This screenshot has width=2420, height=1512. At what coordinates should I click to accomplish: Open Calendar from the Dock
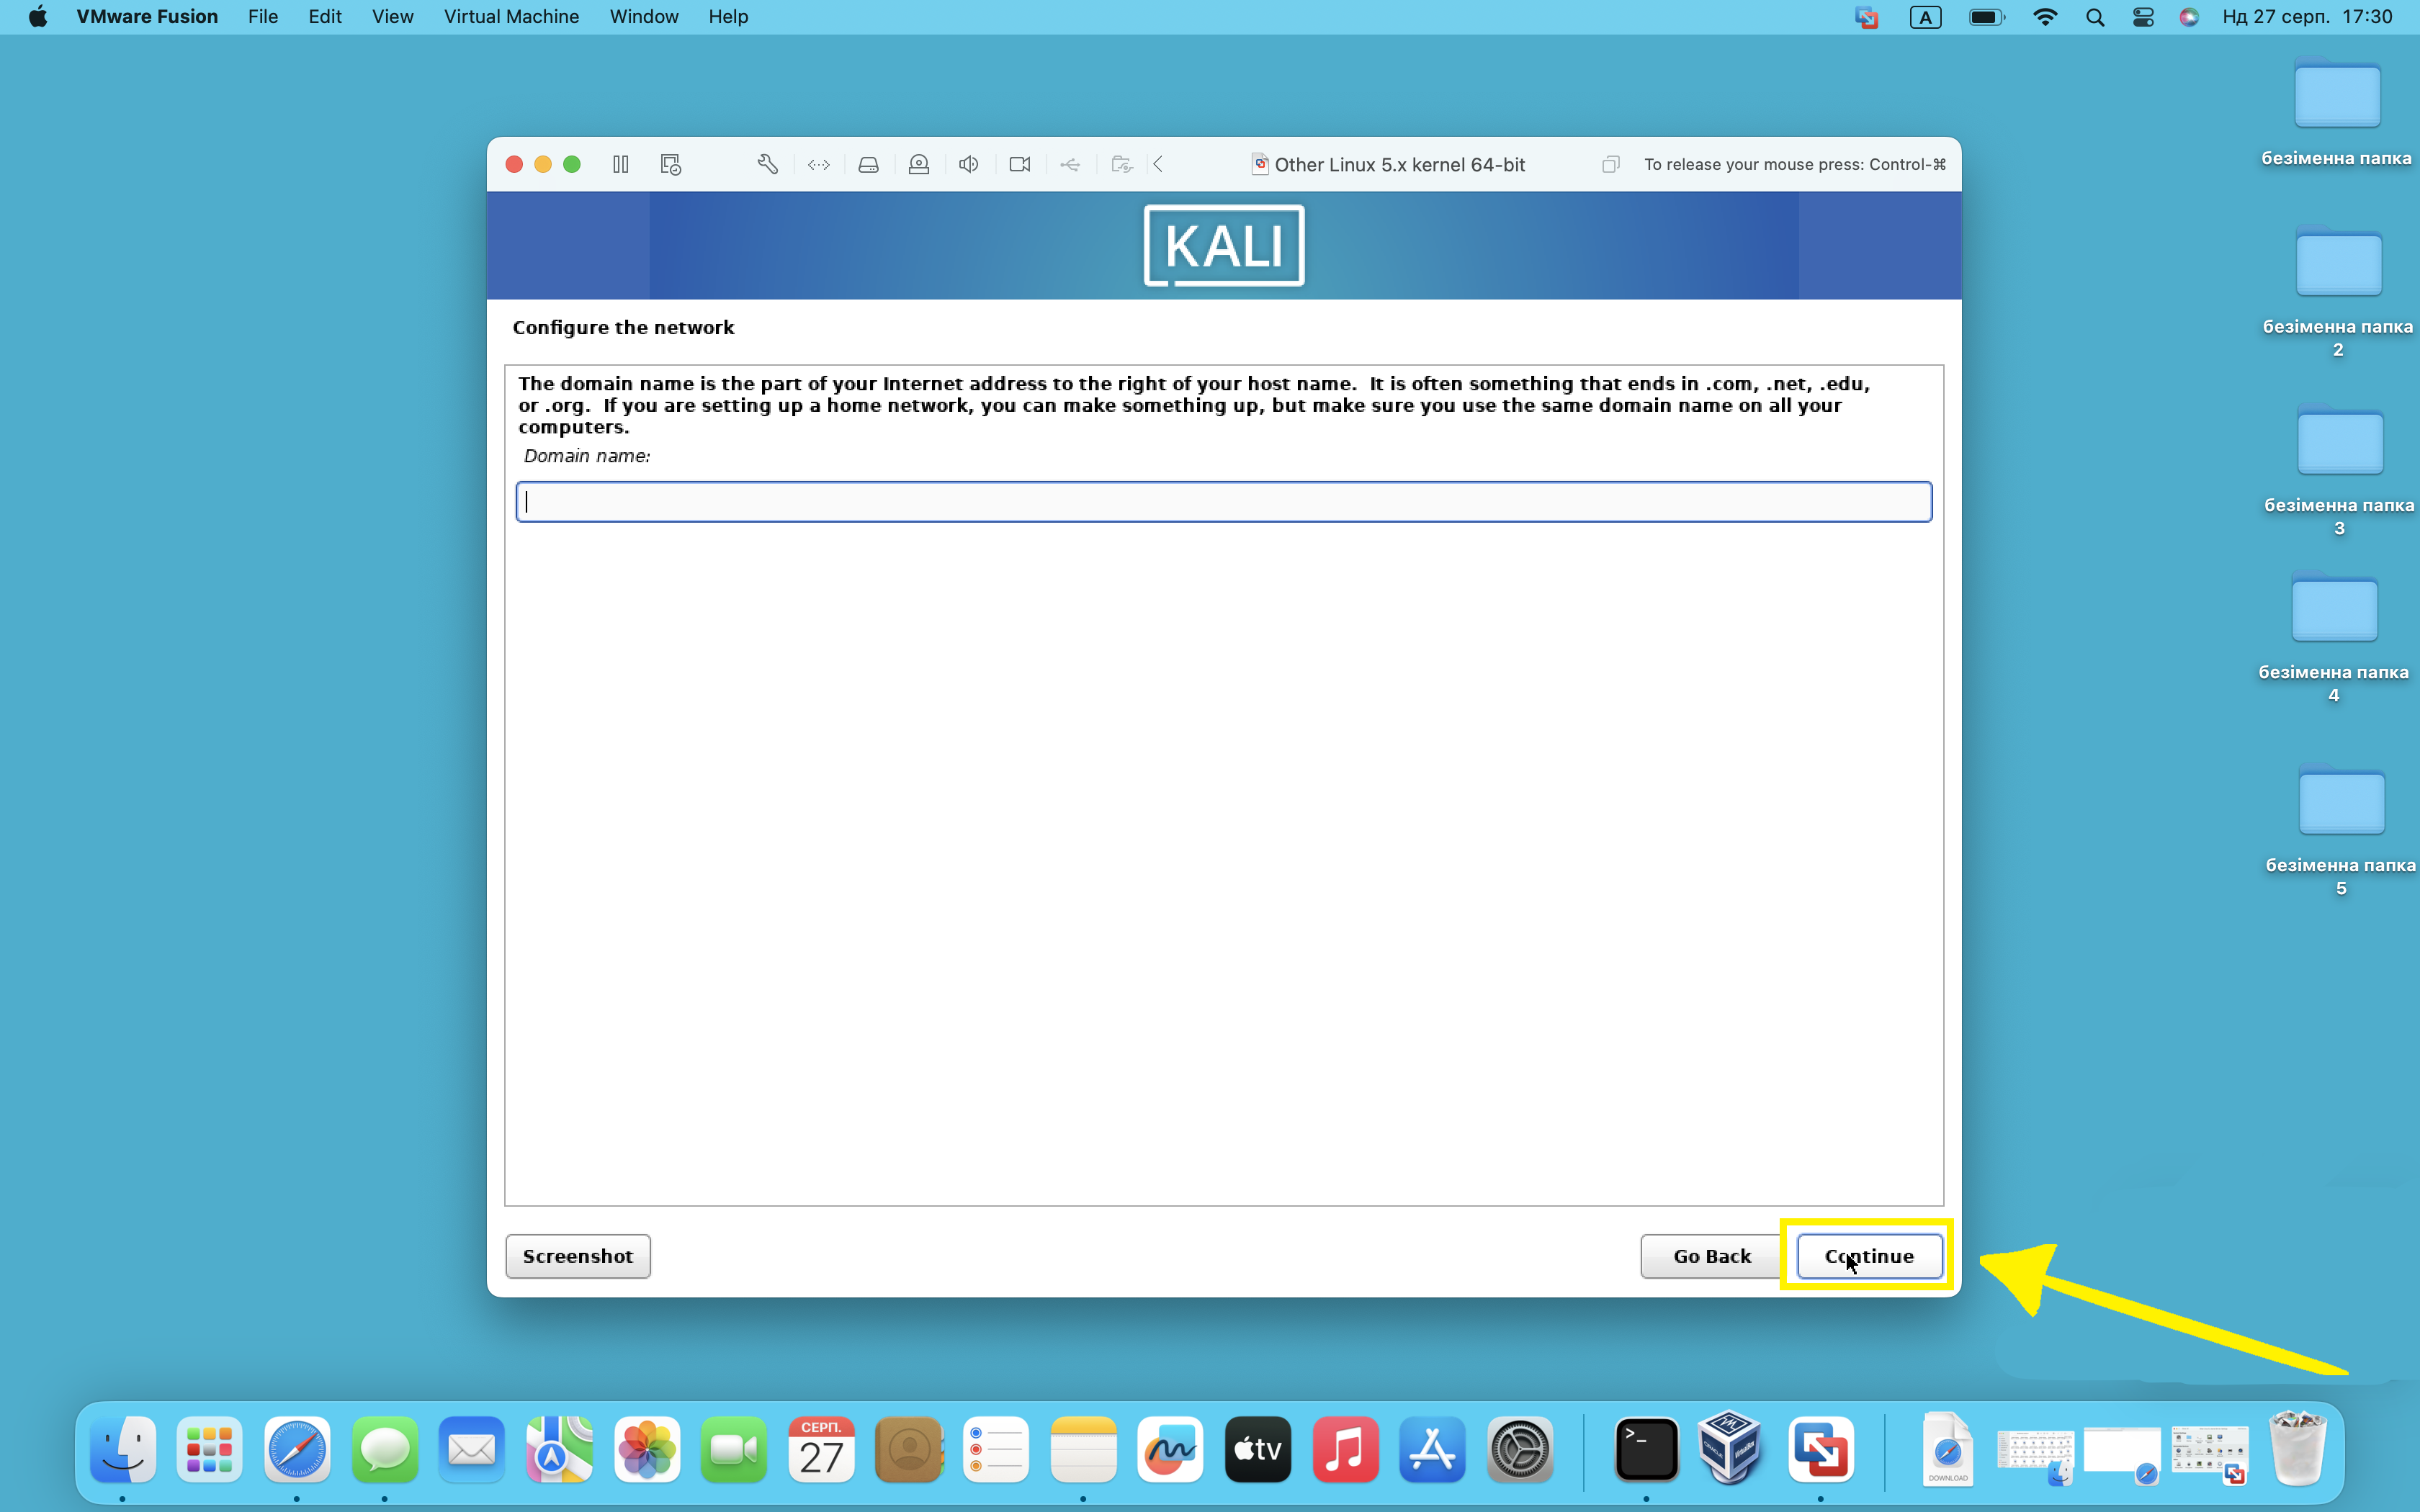point(822,1449)
